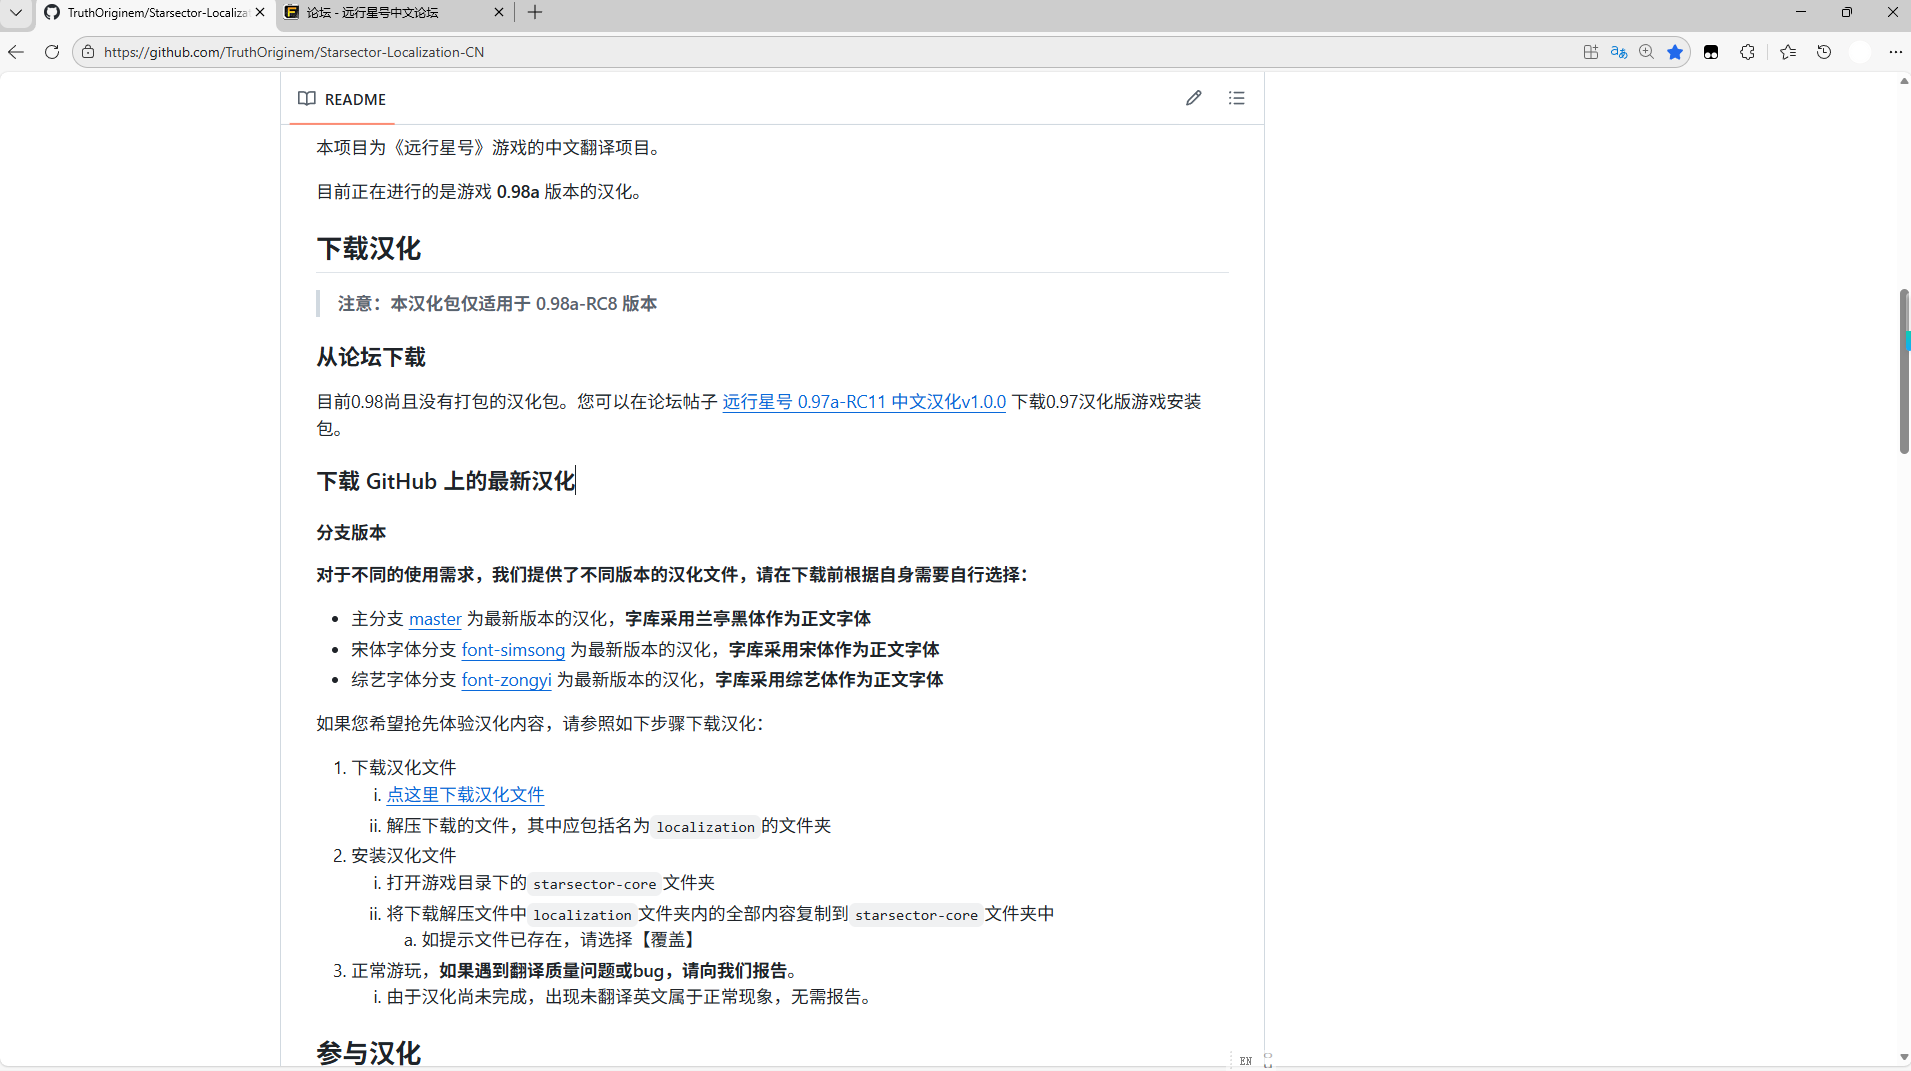Screen dimensions: 1911x1071
Task: Toggle the favorite star in the address bar
Action: (1676, 52)
